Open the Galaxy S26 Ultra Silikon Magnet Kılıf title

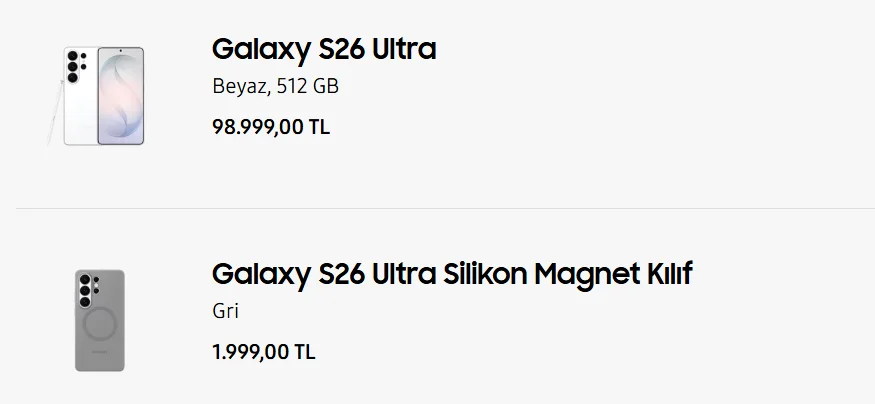(x=452, y=273)
